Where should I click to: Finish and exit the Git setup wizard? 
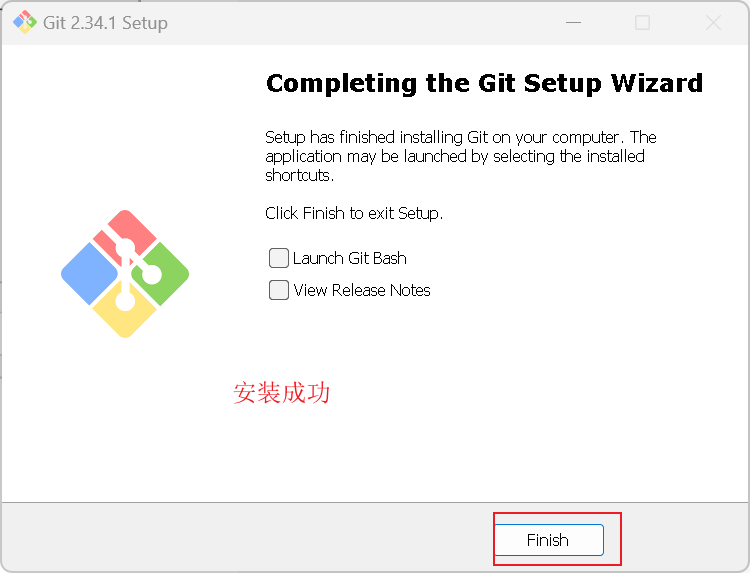(549, 540)
